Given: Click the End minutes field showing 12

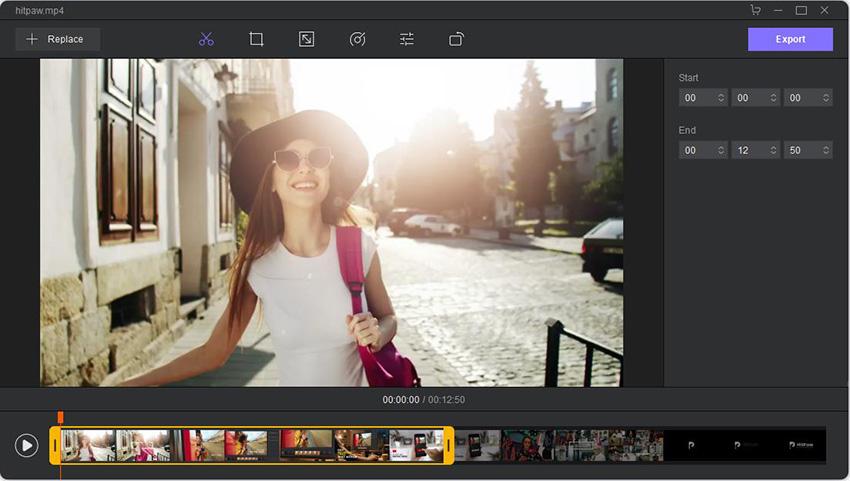Looking at the screenshot, I should [754, 150].
